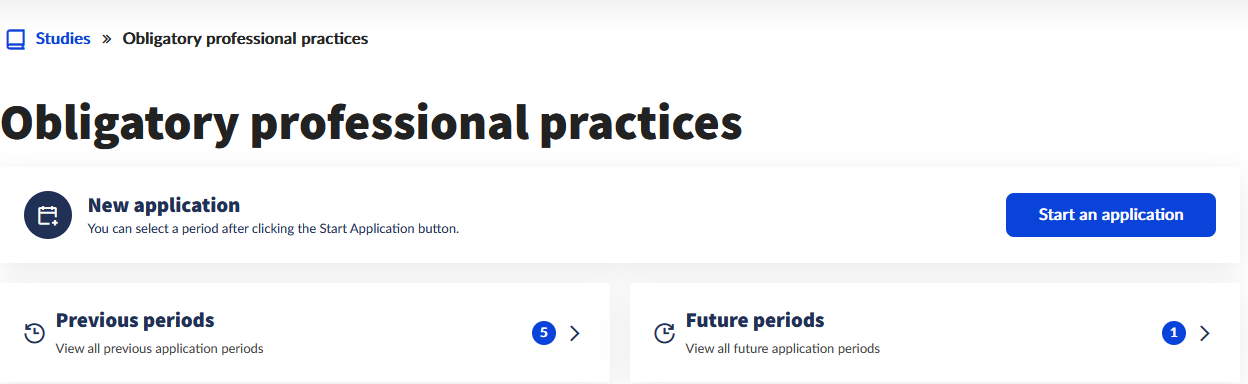Screen dimensions: 1248x384
Task: Click the book icon in the breadcrumb
Action: point(15,40)
